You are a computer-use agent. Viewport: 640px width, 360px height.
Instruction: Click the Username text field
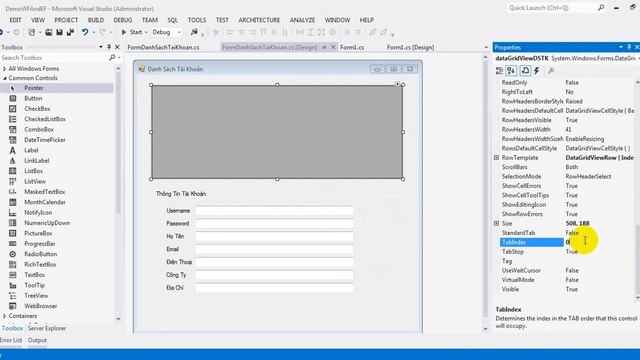point(274,211)
